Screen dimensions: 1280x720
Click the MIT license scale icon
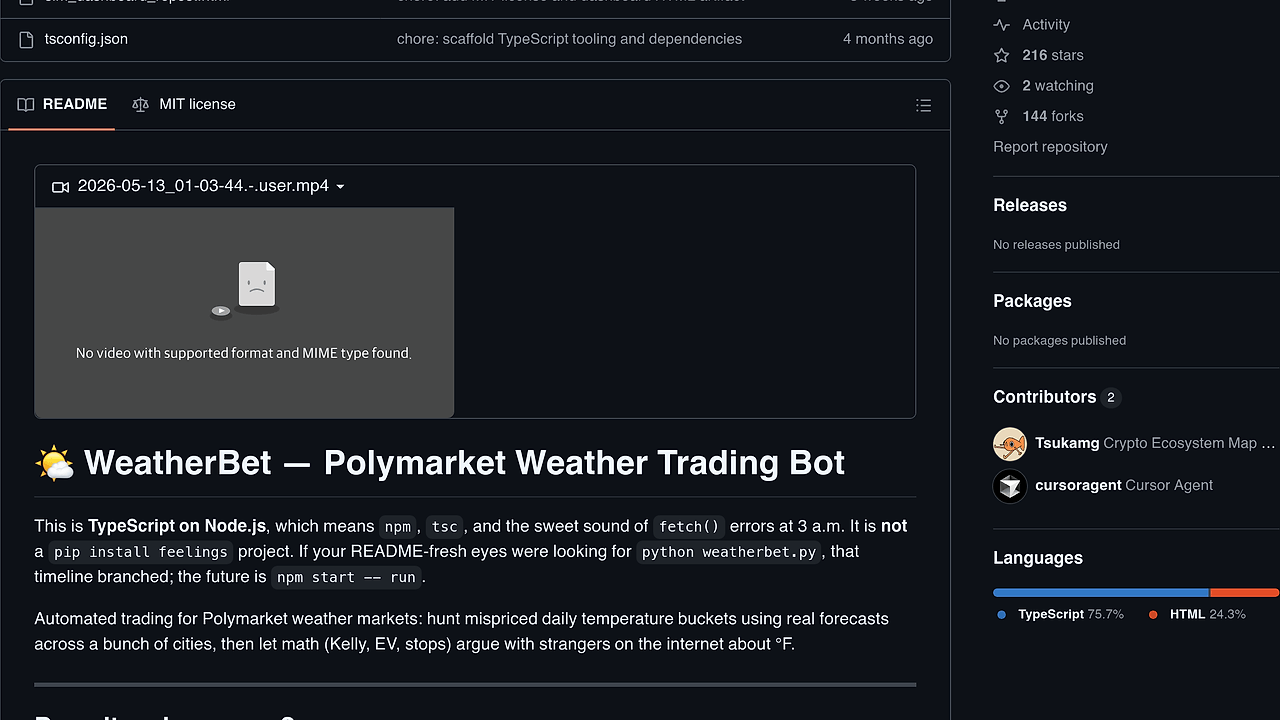coord(140,104)
